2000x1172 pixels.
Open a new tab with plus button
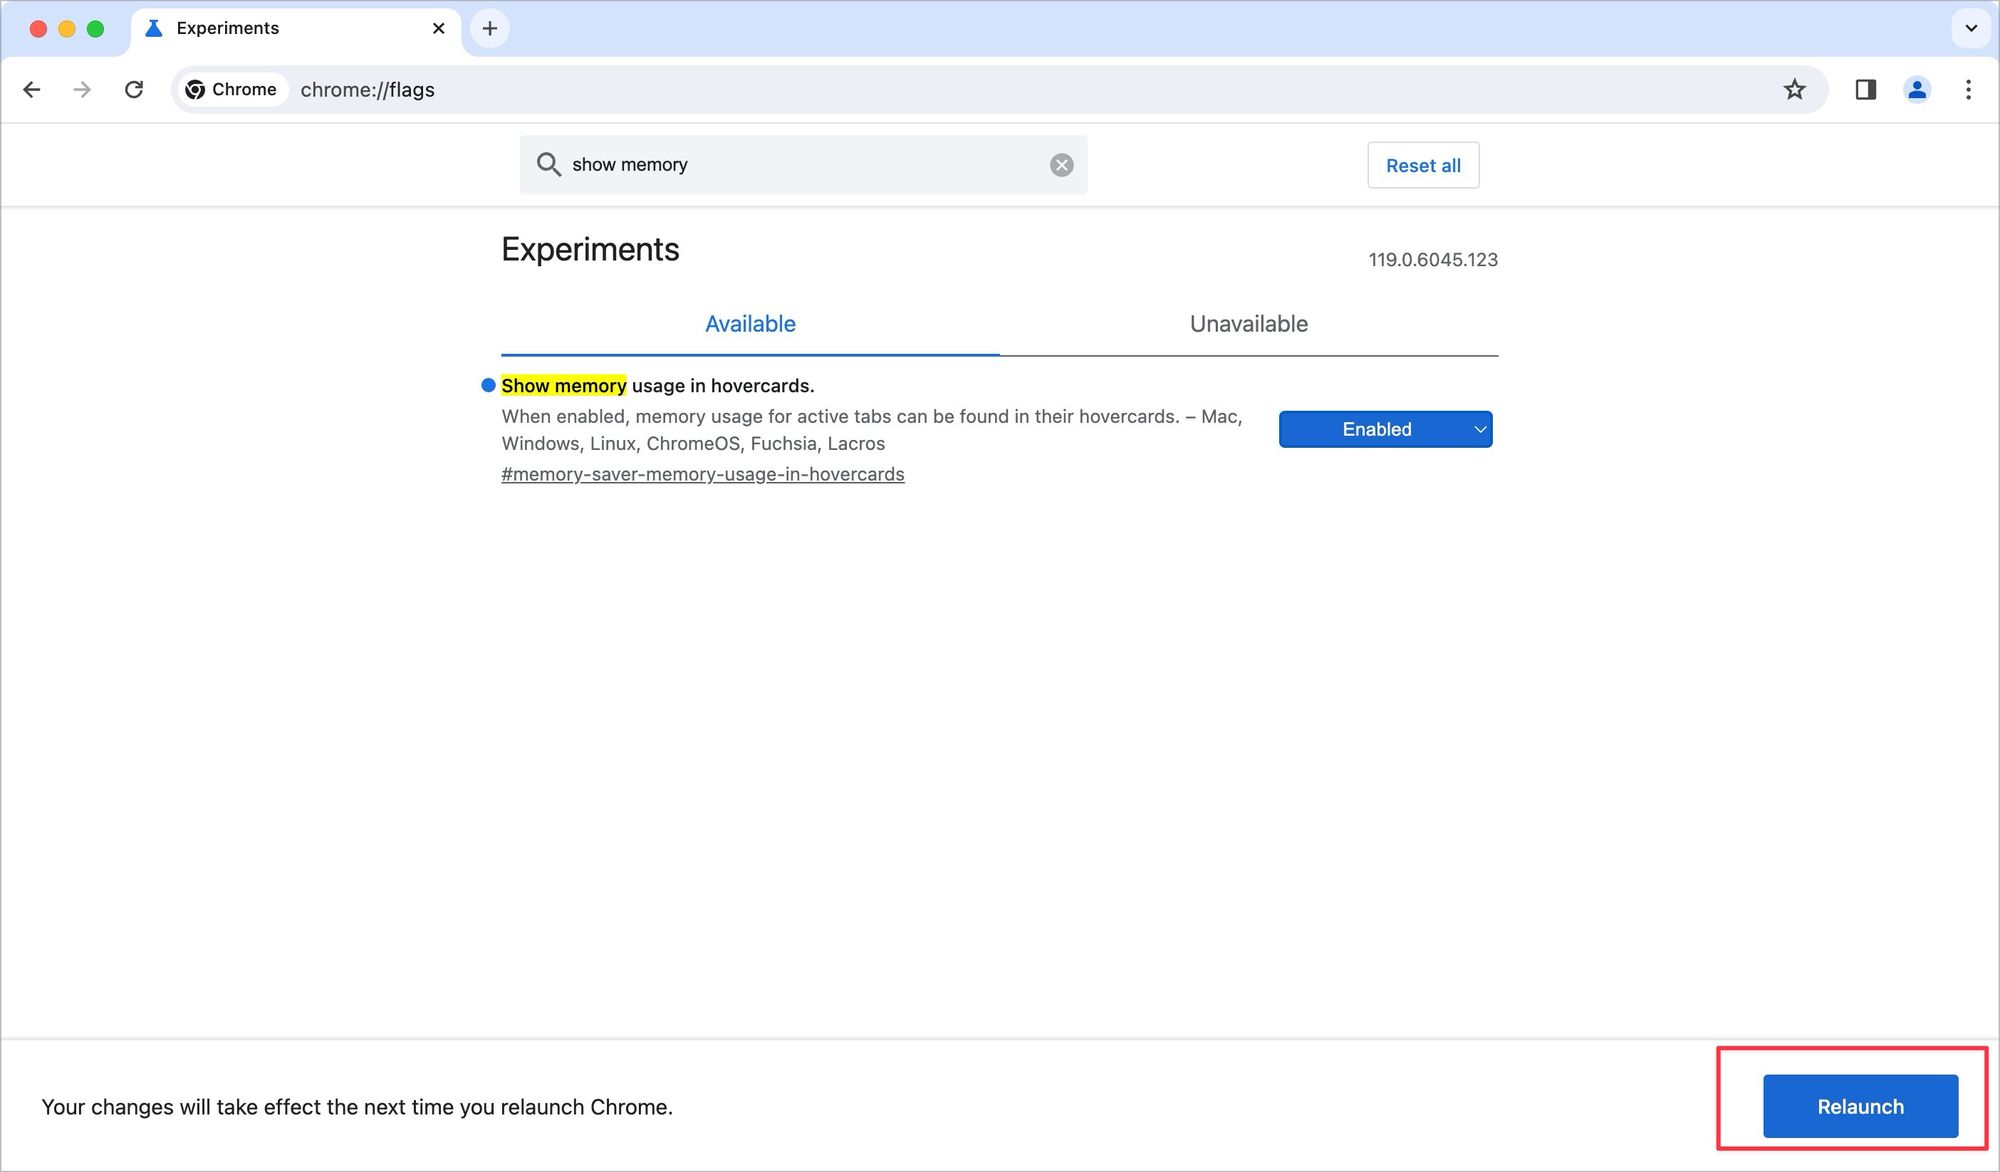pos(490,29)
